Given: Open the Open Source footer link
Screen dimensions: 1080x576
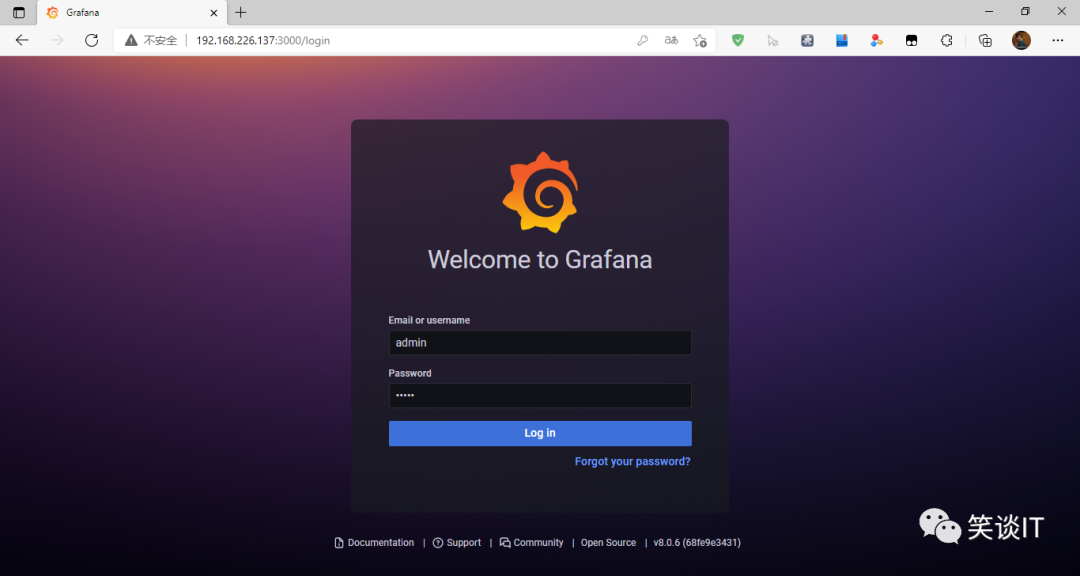Looking at the screenshot, I should pos(608,543).
